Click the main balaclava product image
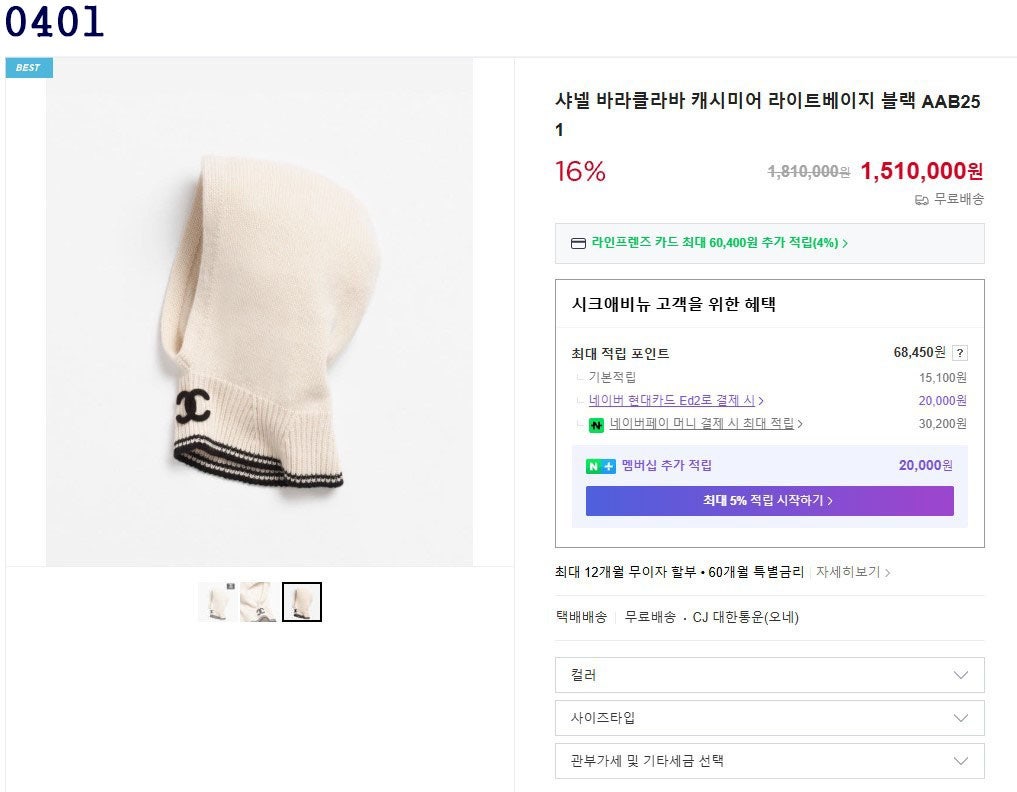 tap(259, 312)
